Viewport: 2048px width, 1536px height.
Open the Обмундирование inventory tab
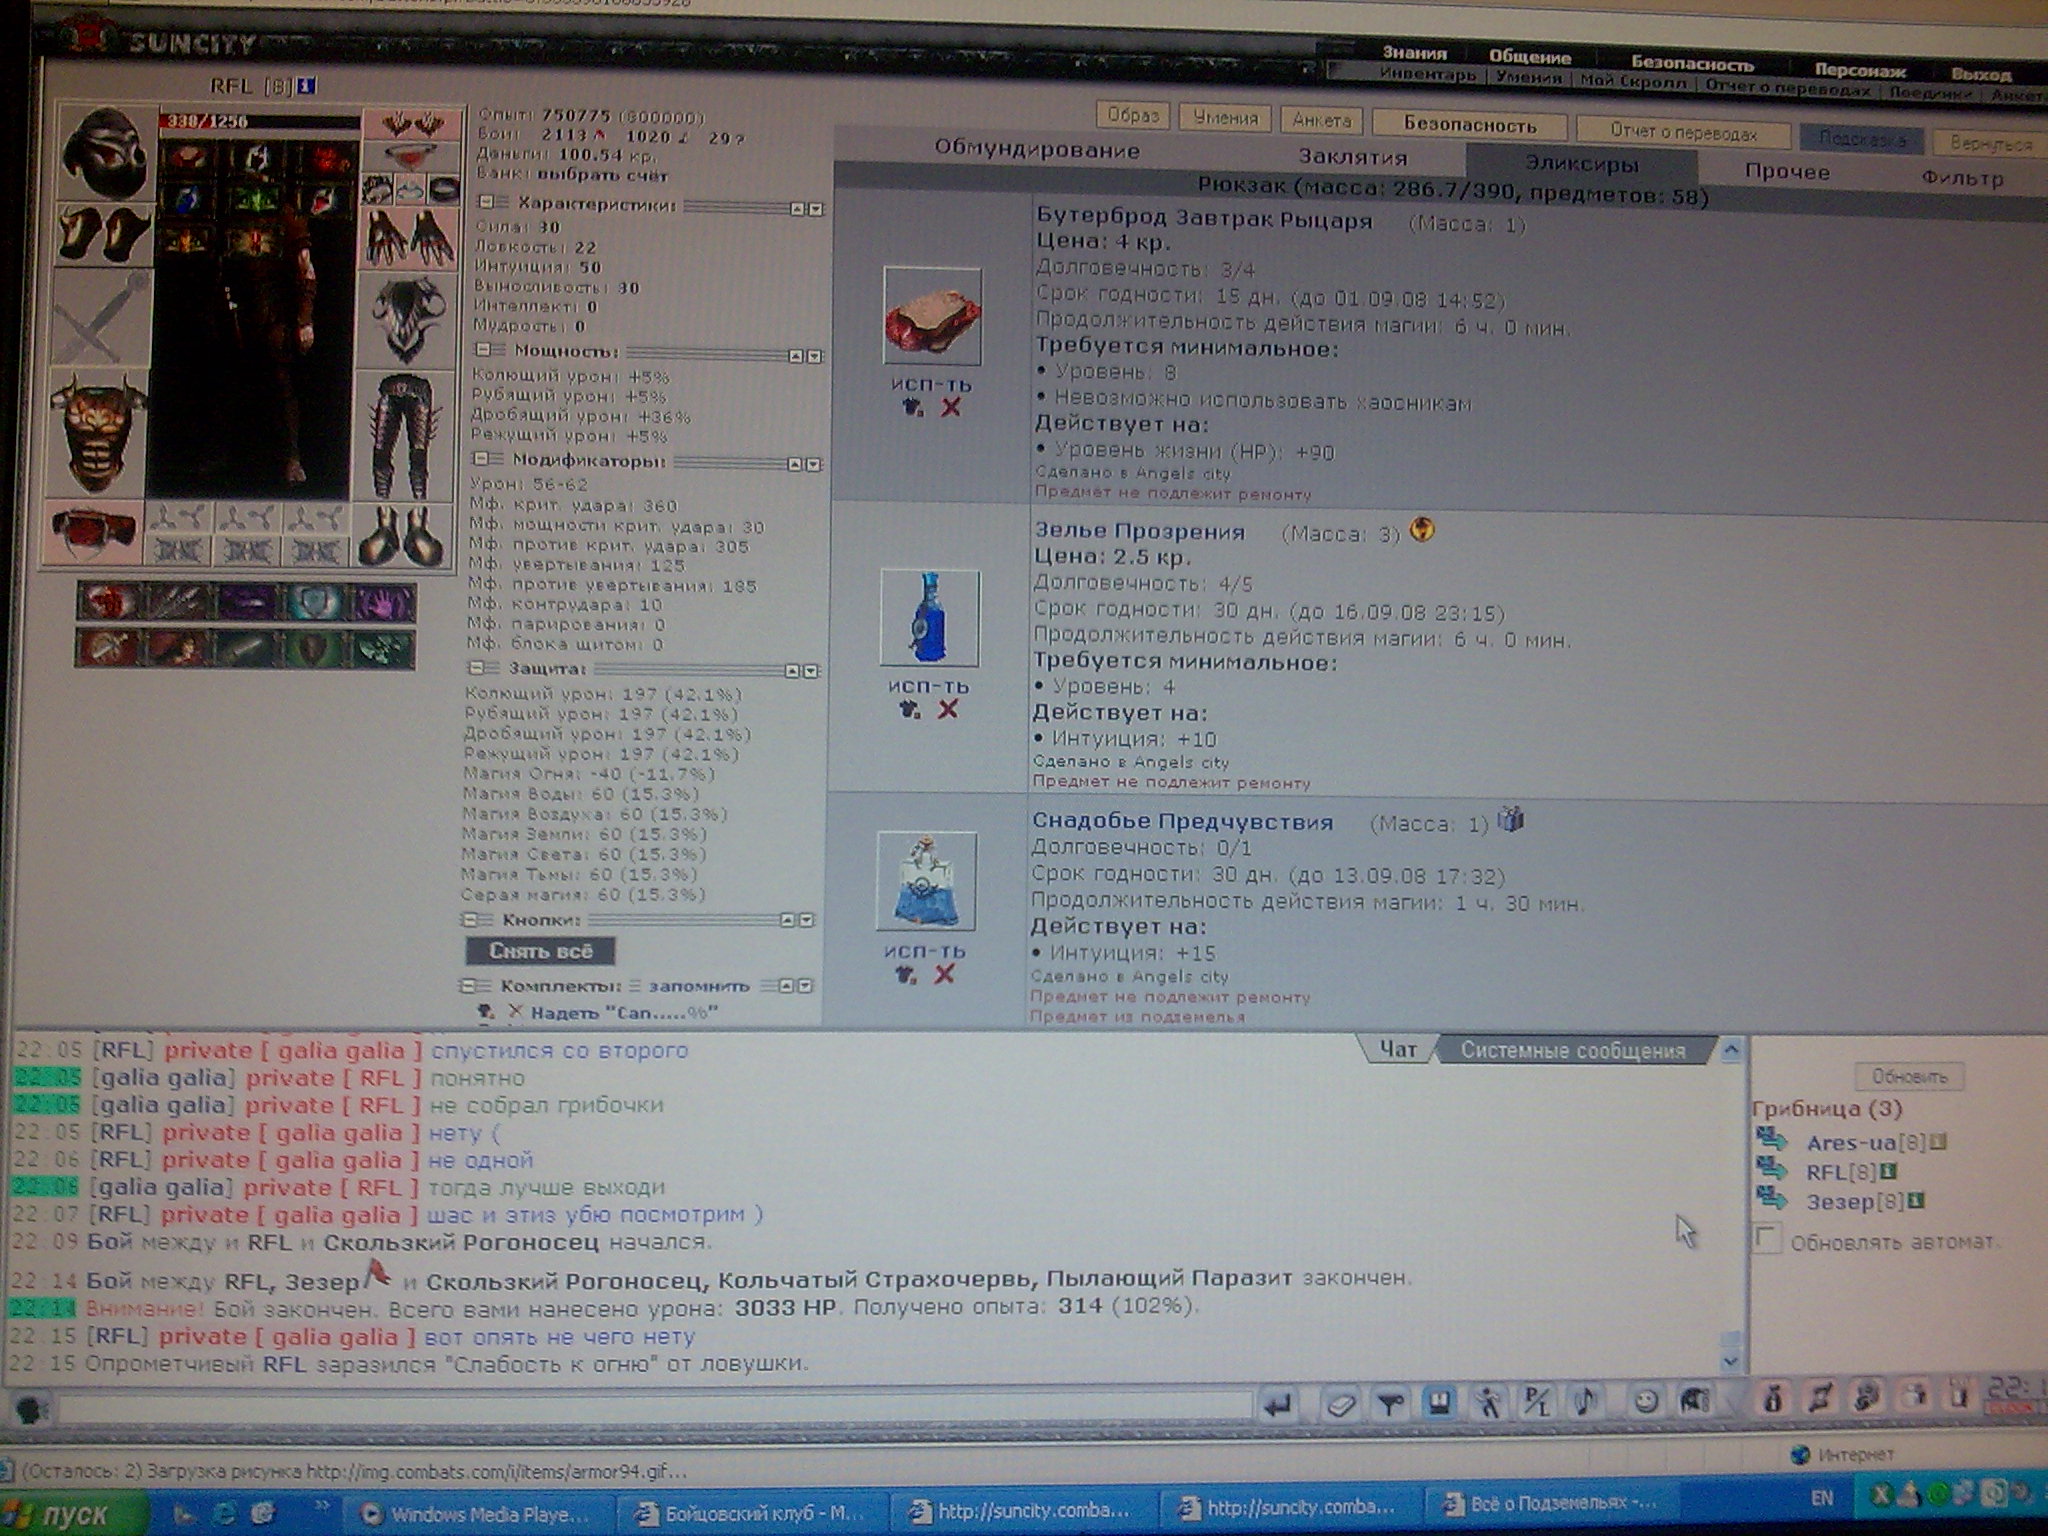point(1037,150)
